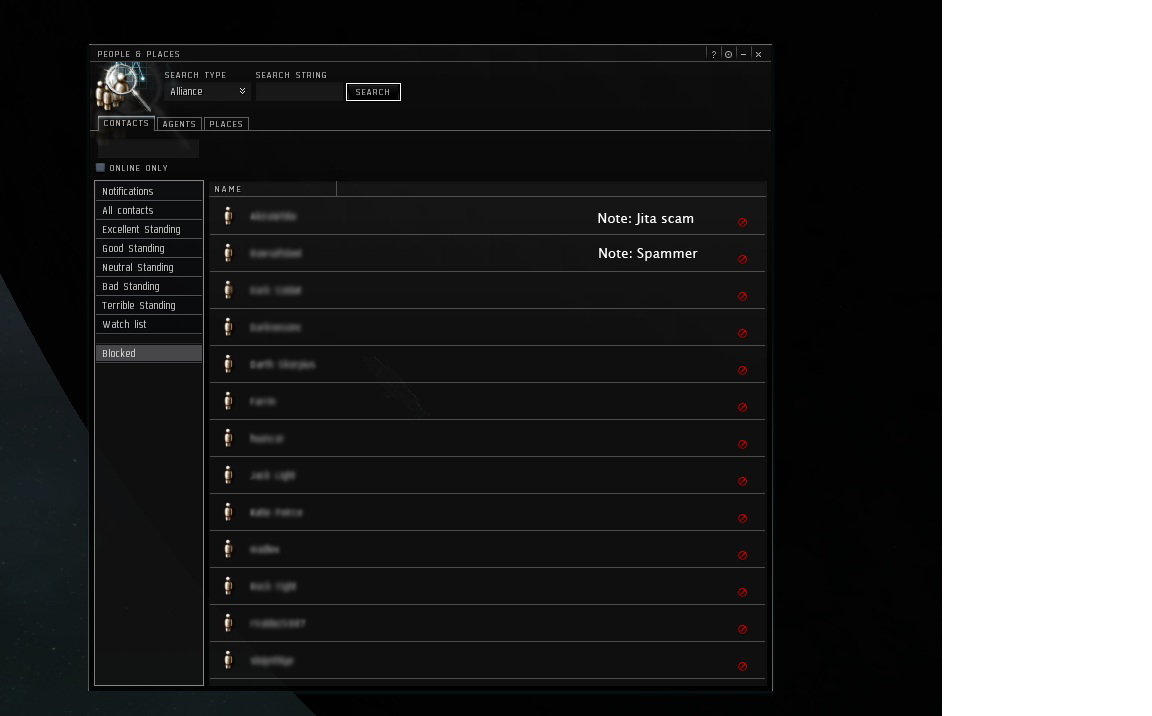The height and width of the screenshot is (716, 1152).
Task: Show Excellent Standing contacts
Action: [149, 229]
